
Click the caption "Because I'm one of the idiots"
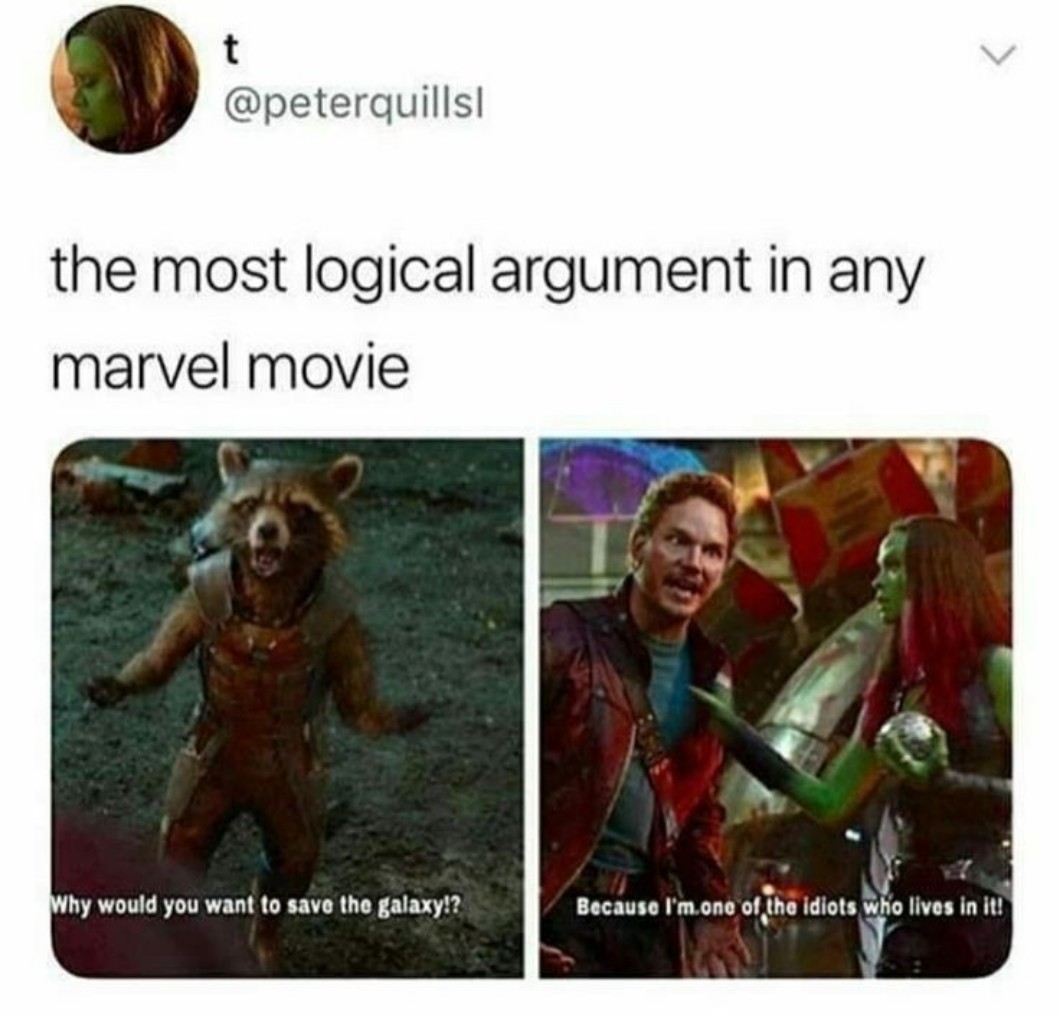coord(718,906)
